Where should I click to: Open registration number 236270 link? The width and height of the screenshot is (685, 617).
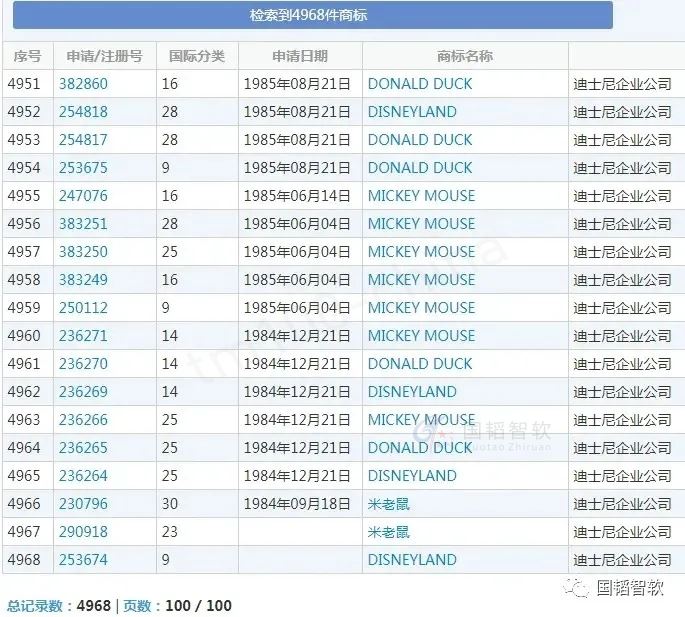coord(83,363)
